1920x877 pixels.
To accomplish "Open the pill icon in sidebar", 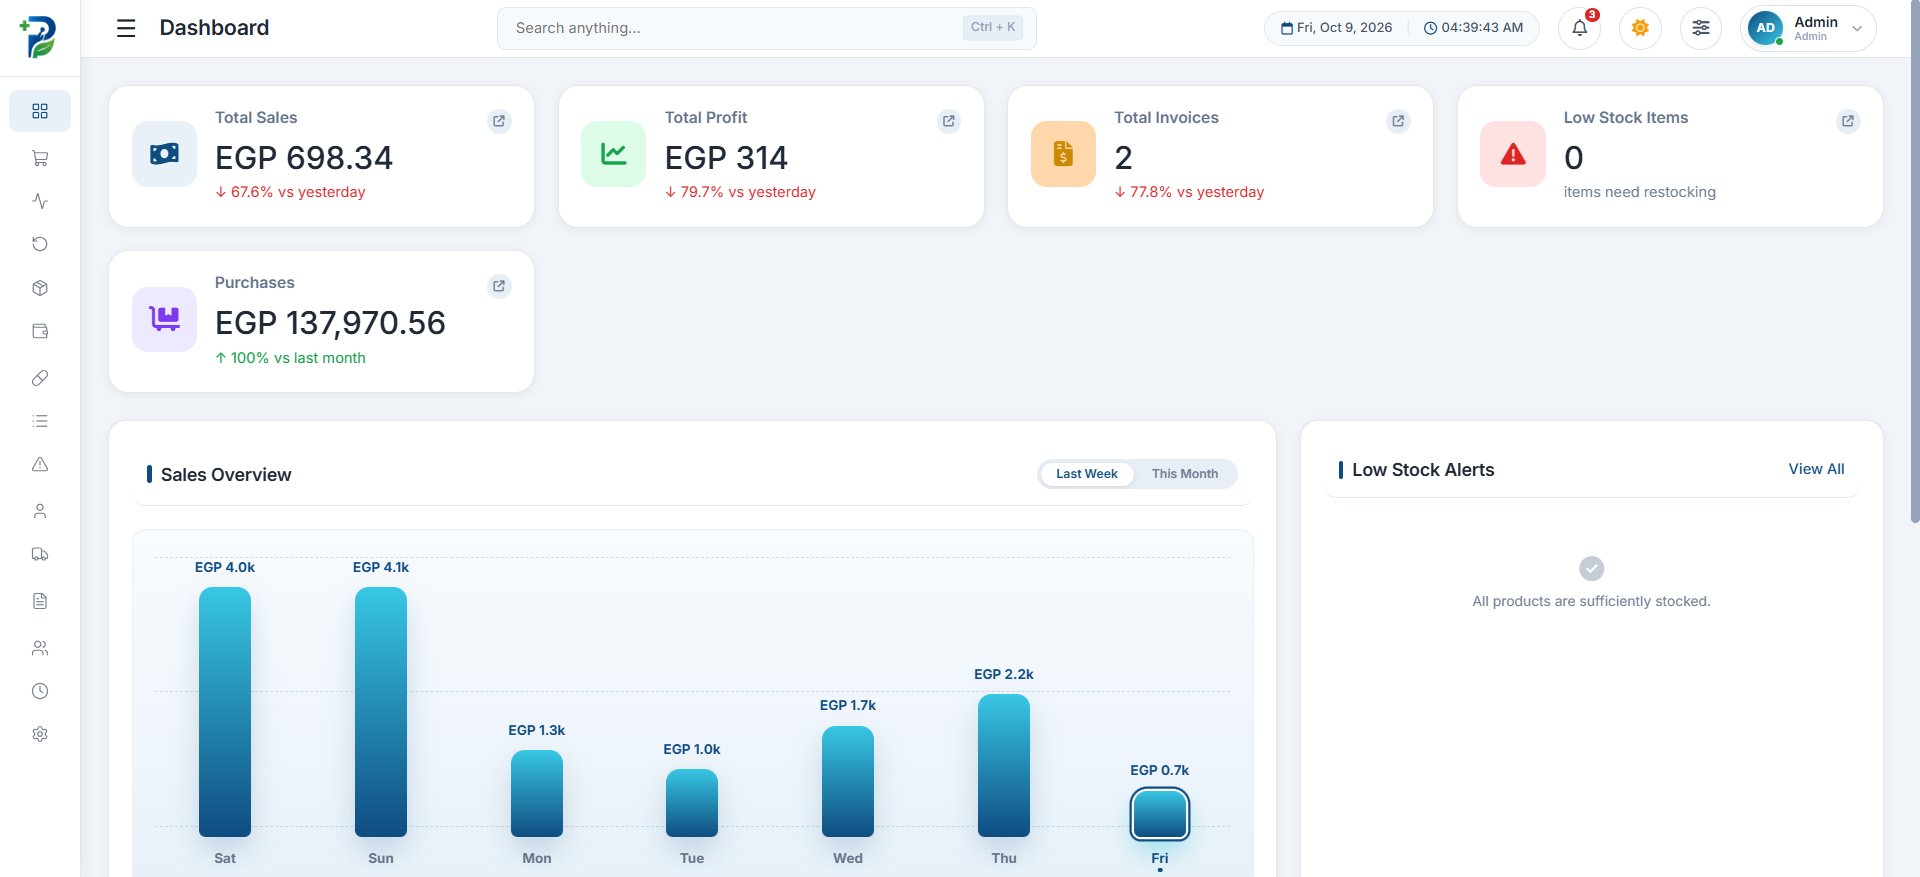I will [40, 378].
